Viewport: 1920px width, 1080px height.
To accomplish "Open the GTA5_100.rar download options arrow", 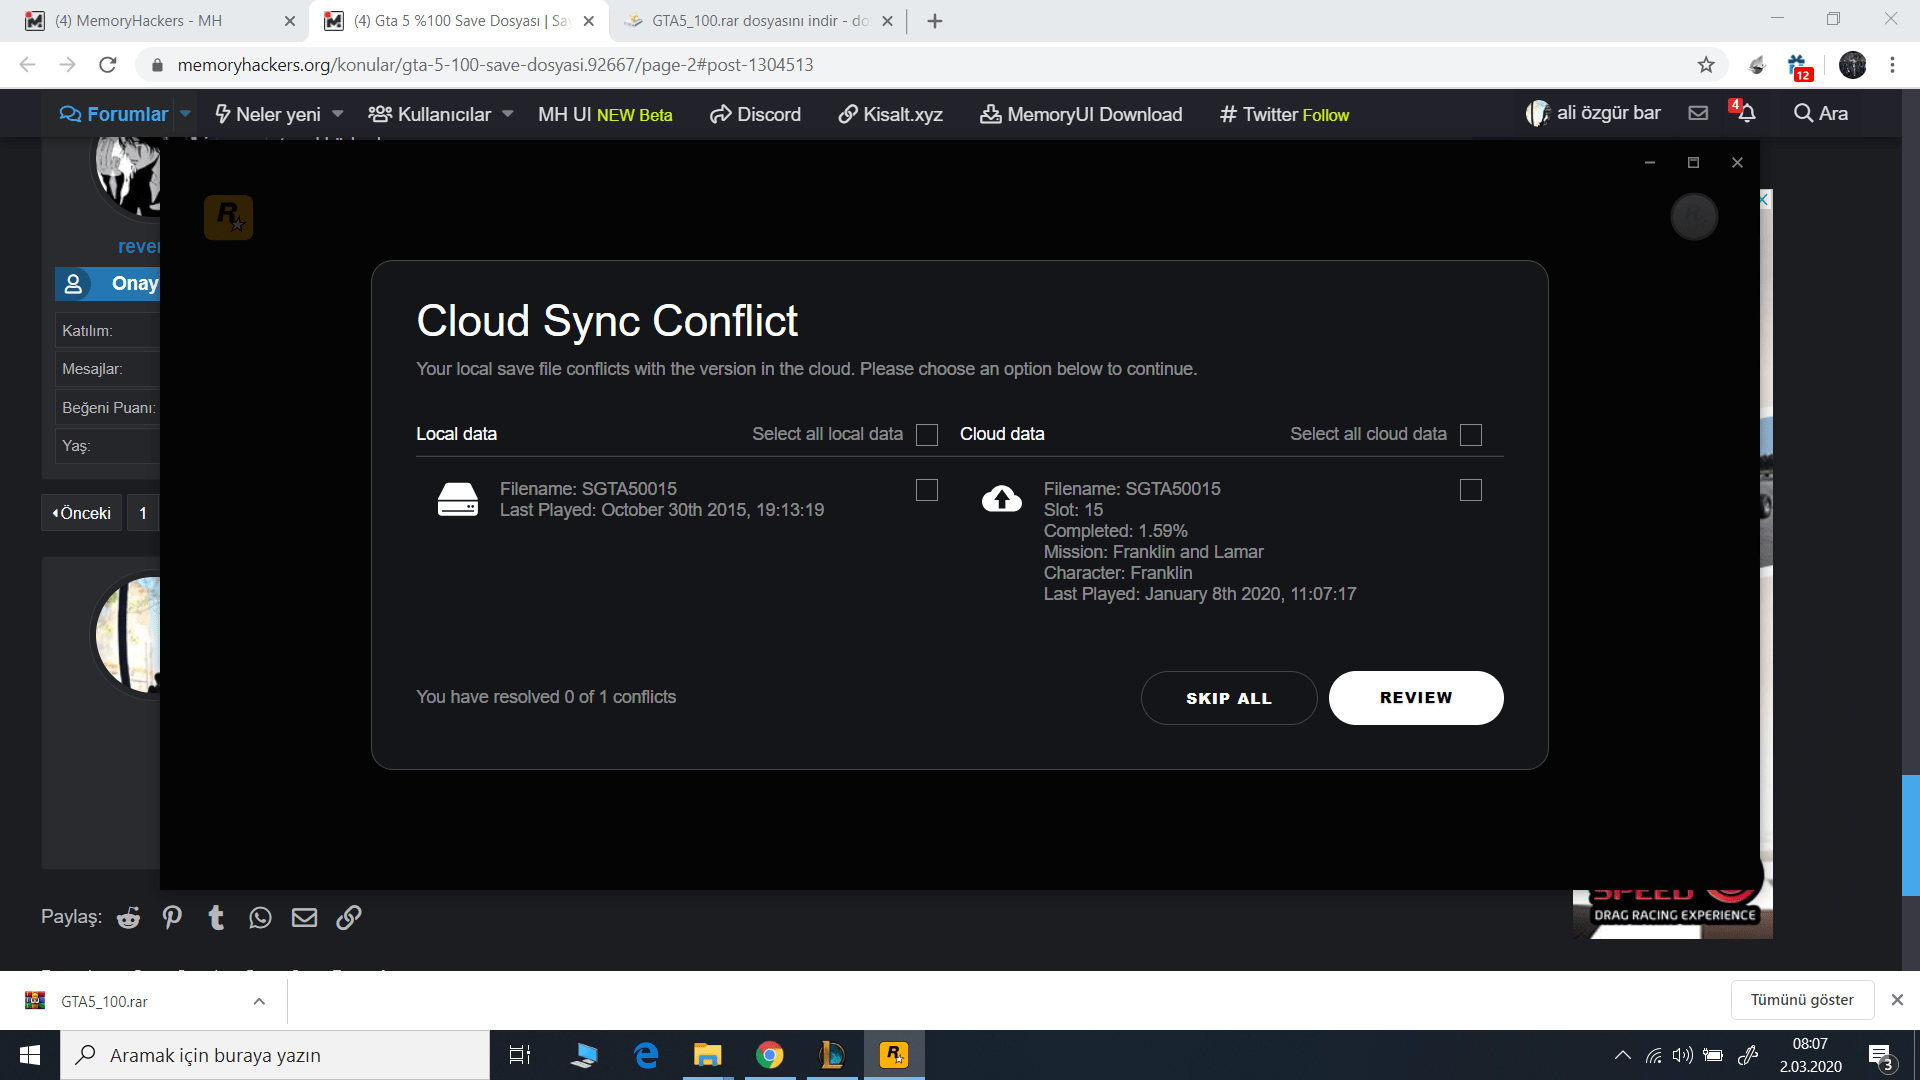I will 259,1001.
